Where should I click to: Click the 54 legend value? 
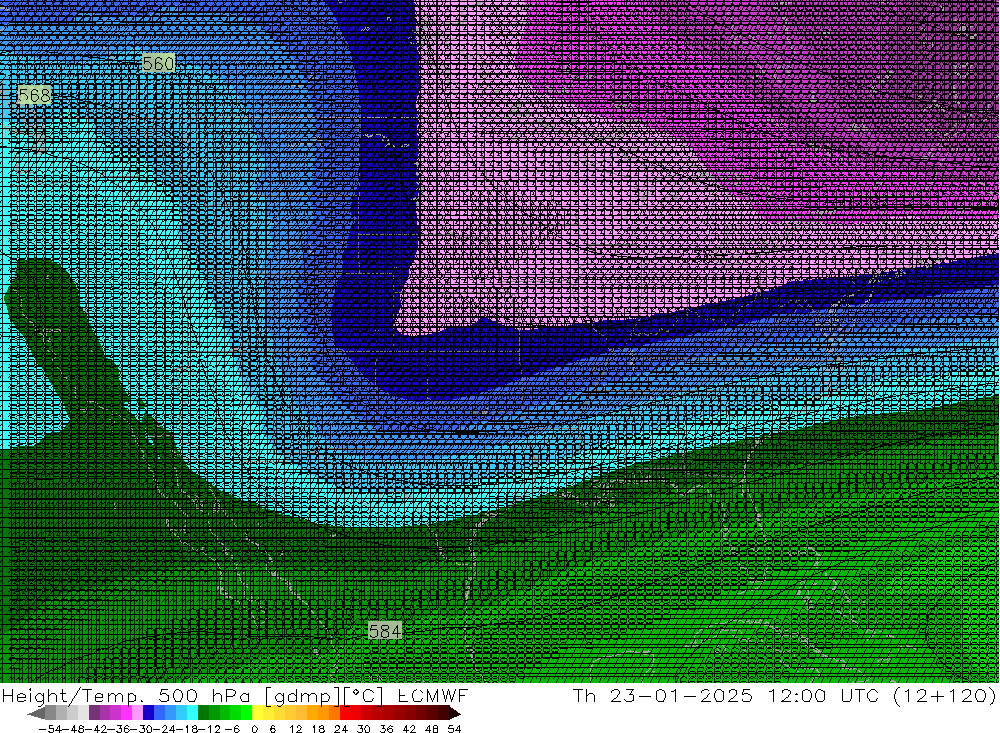tap(454, 729)
